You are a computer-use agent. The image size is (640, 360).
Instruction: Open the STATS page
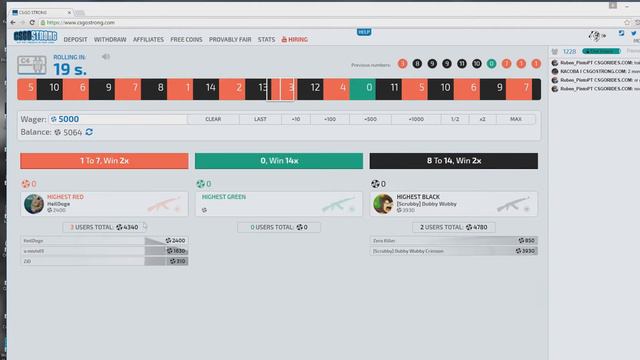(x=267, y=40)
